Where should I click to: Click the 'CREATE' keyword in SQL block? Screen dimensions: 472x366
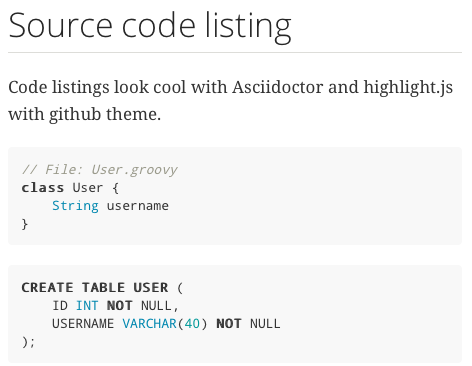click(47, 288)
